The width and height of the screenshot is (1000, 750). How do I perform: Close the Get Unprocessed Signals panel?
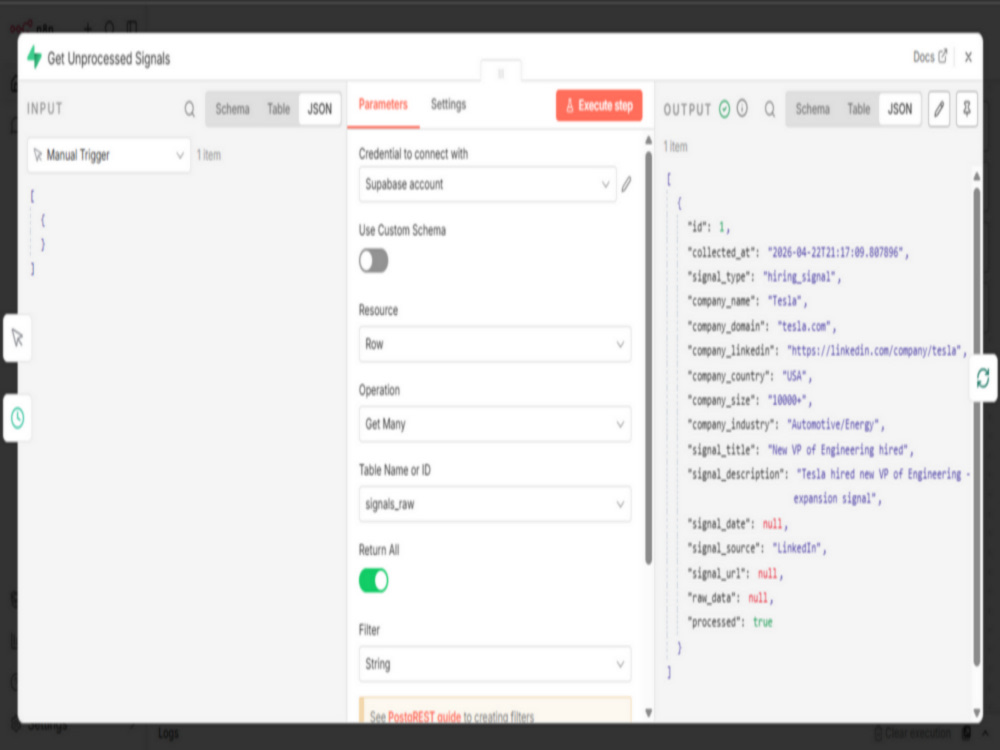pos(968,57)
